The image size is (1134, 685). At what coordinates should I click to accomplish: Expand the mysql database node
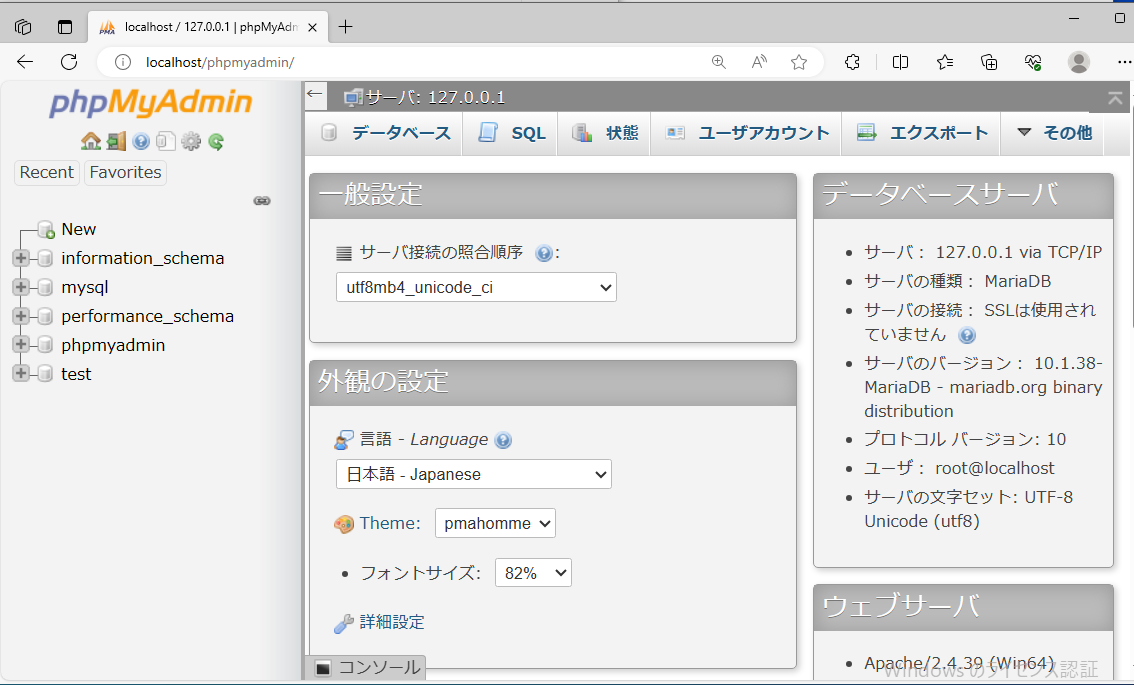pos(21,287)
